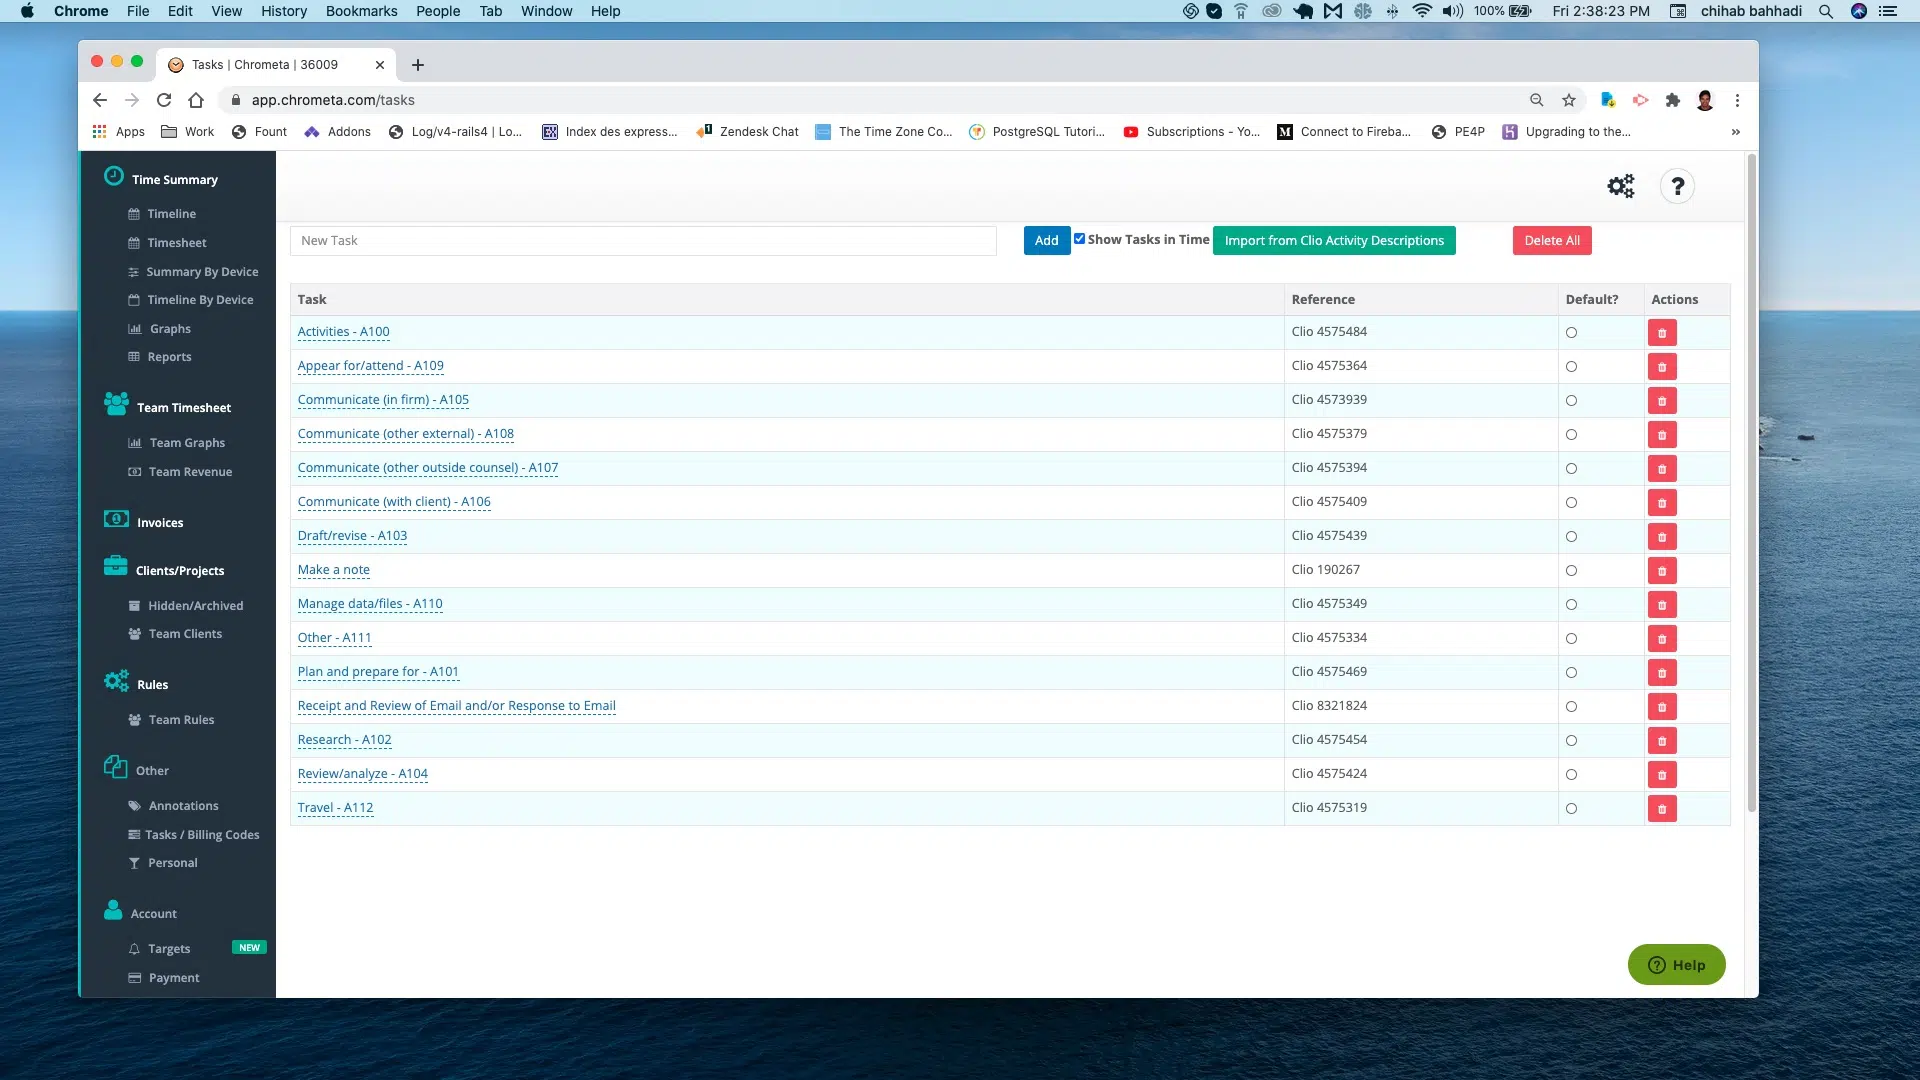Mark Travel - A112 as the default
The width and height of the screenshot is (1920, 1080).
point(1571,809)
